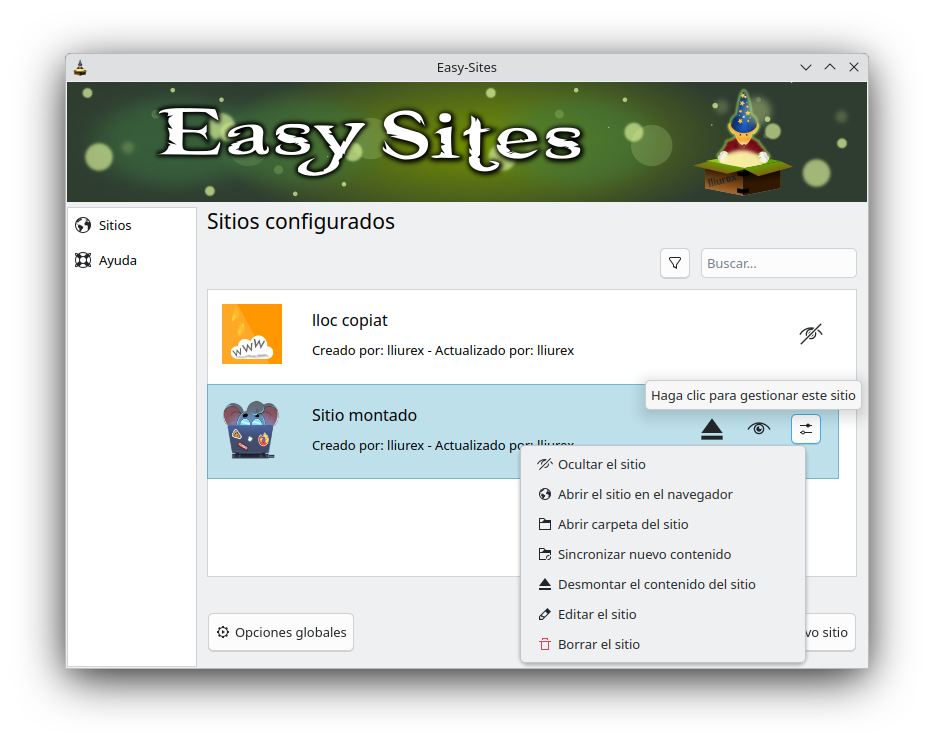The width and height of the screenshot is (934, 746).
Task: Click the Easy-Sites title bar app icon
Action: click(81, 68)
